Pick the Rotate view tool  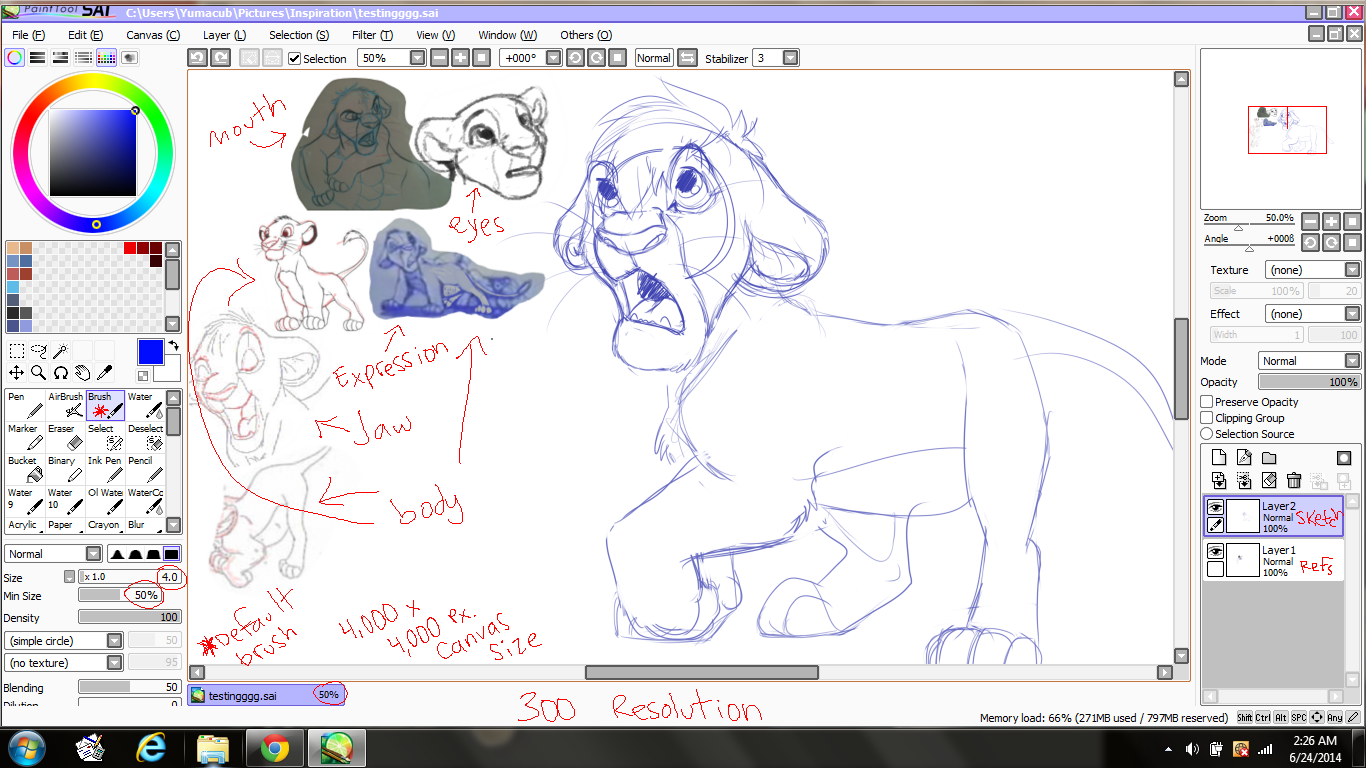pos(60,373)
